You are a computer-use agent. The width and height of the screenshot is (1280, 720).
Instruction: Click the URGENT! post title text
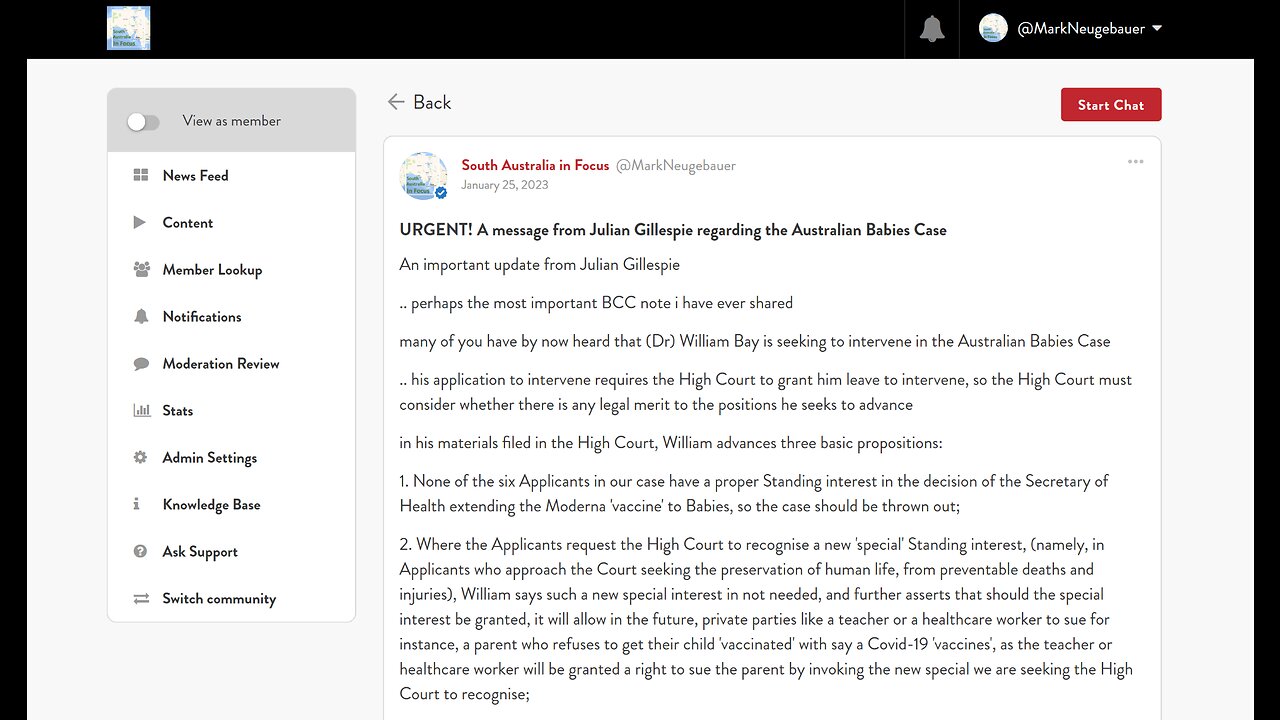673,230
